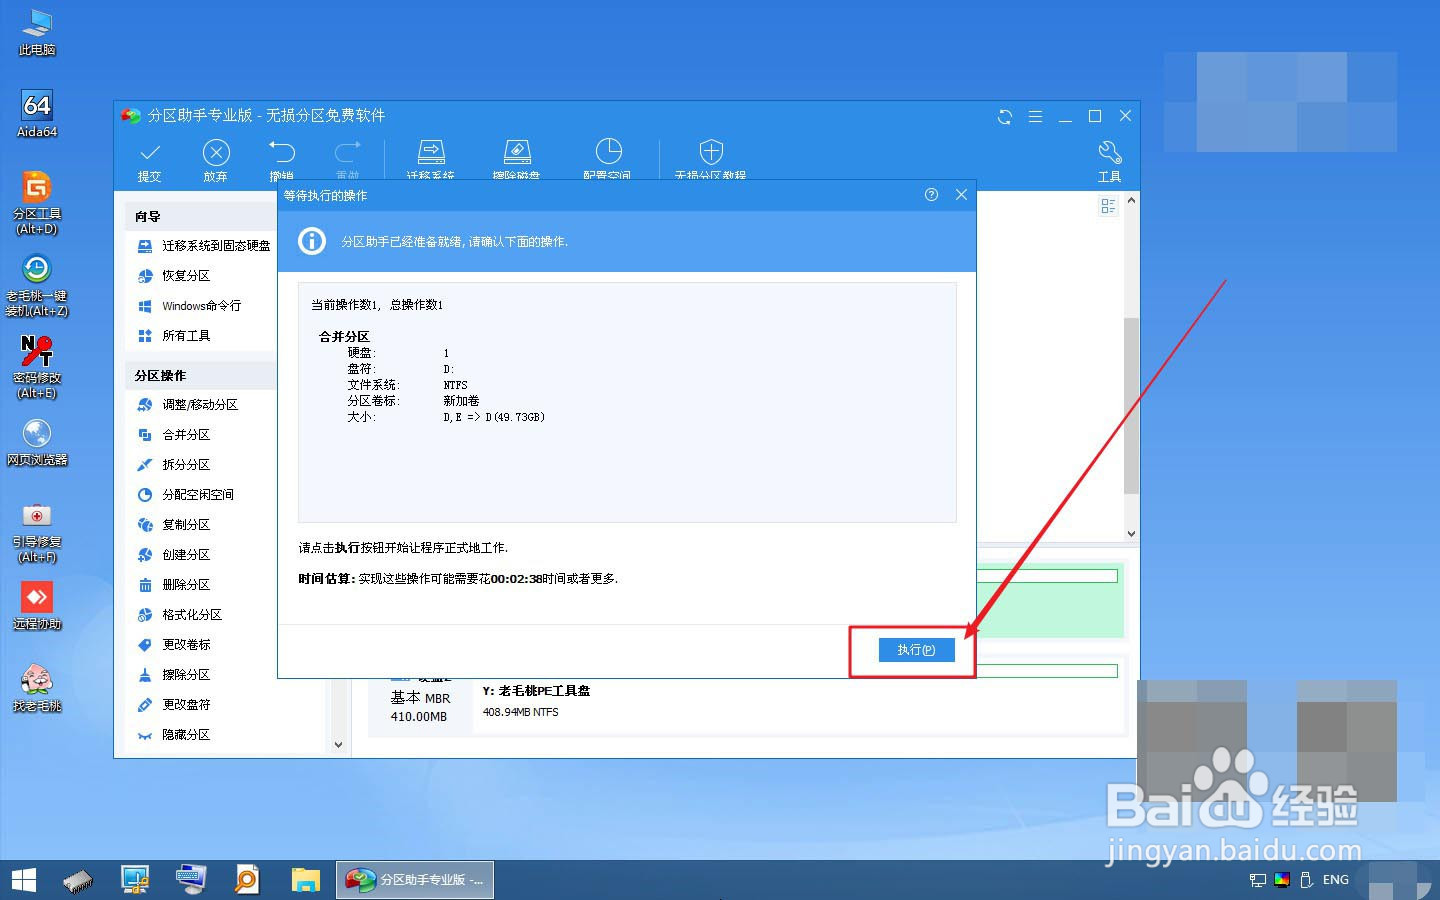Viewport: 1440px width, 900px height.
Task: Open the Windows Start menu
Action: [x=24, y=880]
